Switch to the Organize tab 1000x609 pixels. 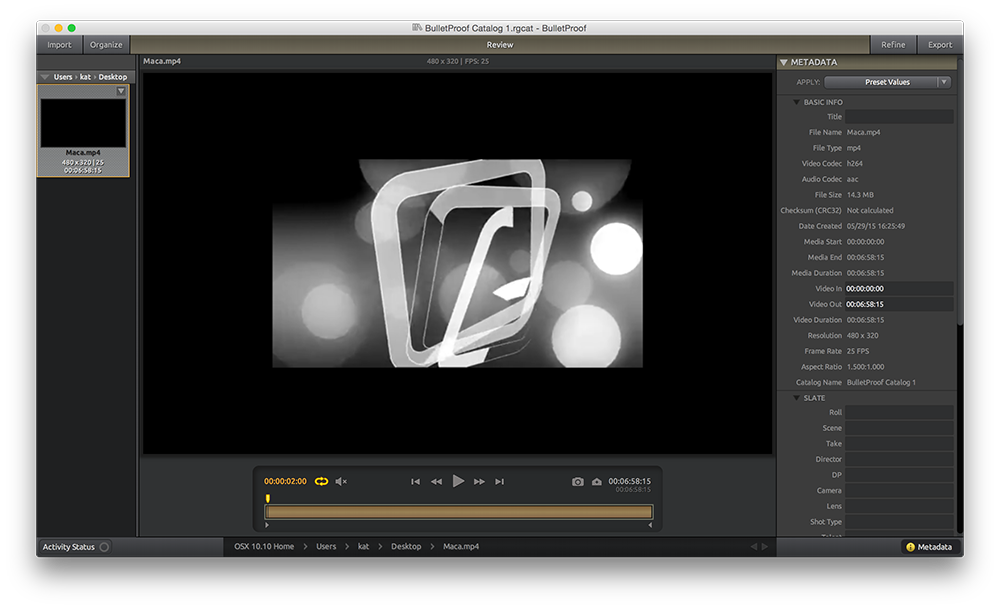pos(106,44)
